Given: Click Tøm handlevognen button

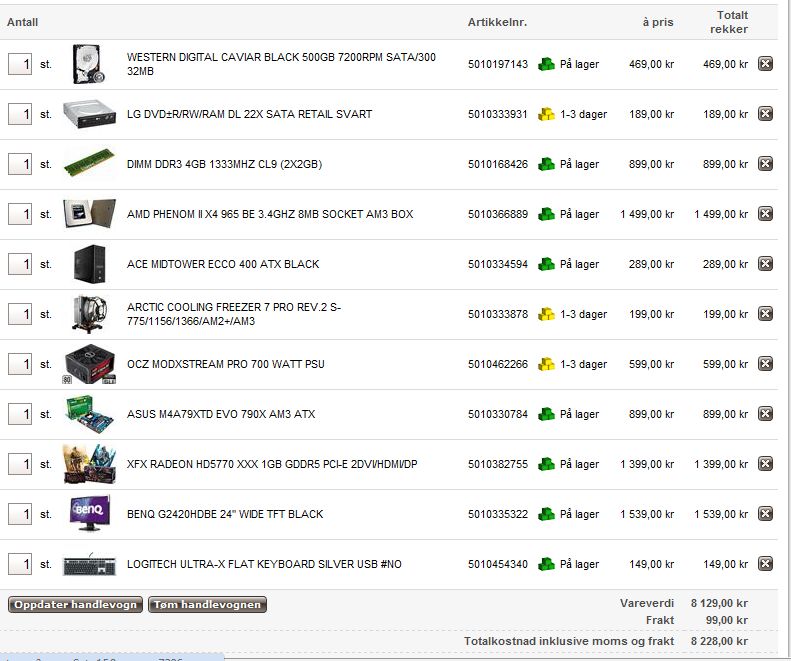Looking at the screenshot, I should tap(207, 604).
